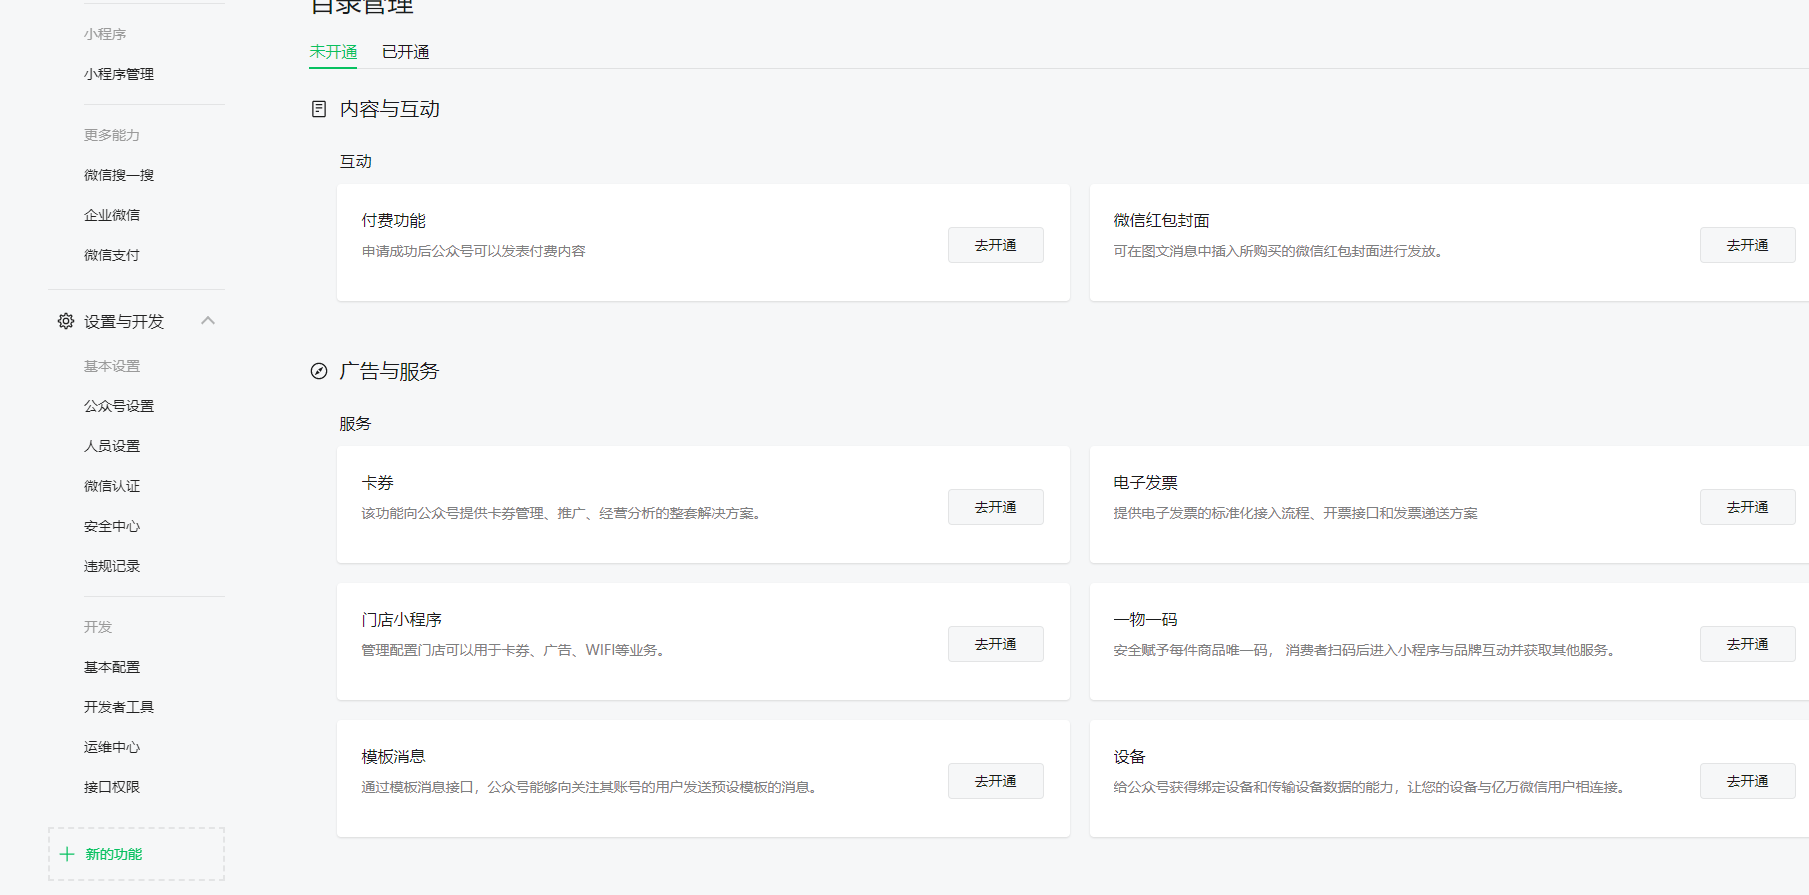Click the 卡券 card title
The image size is (1809, 895).
pos(378,482)
